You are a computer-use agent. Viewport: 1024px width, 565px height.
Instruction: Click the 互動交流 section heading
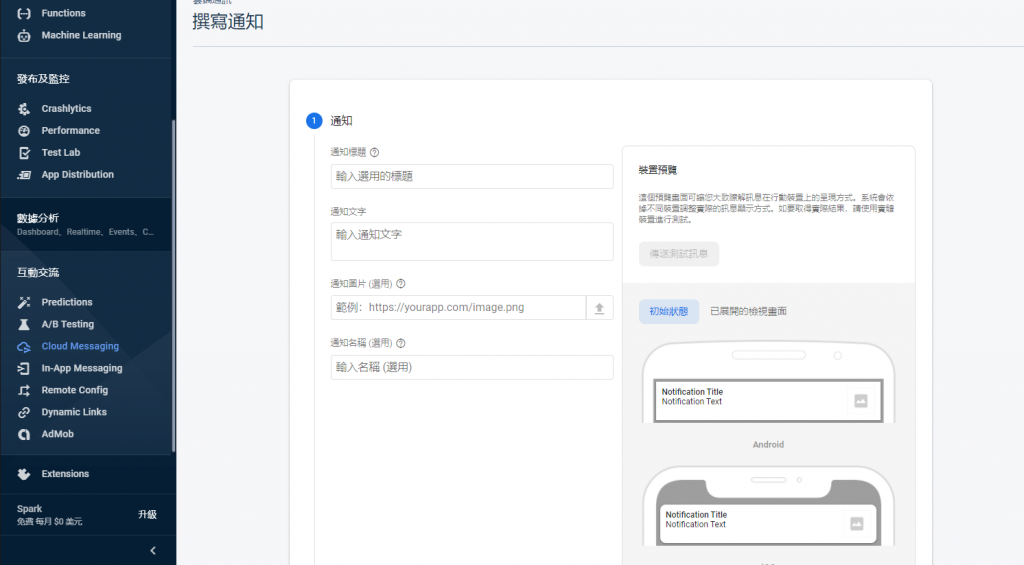tap(38, 272)
